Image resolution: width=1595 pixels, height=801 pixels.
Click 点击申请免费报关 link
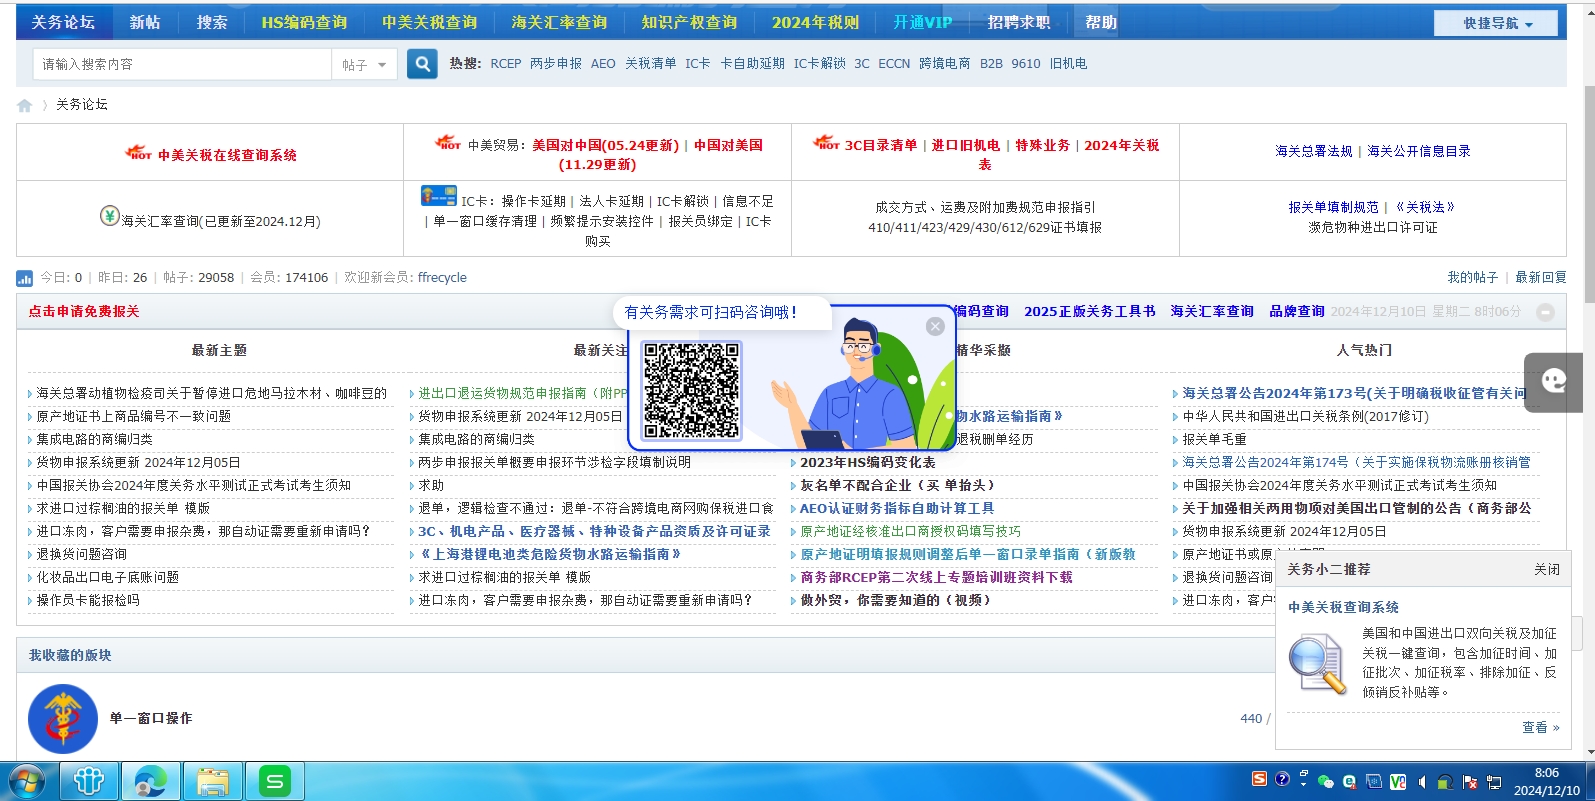pyautogui.click(x=84, y=312)
